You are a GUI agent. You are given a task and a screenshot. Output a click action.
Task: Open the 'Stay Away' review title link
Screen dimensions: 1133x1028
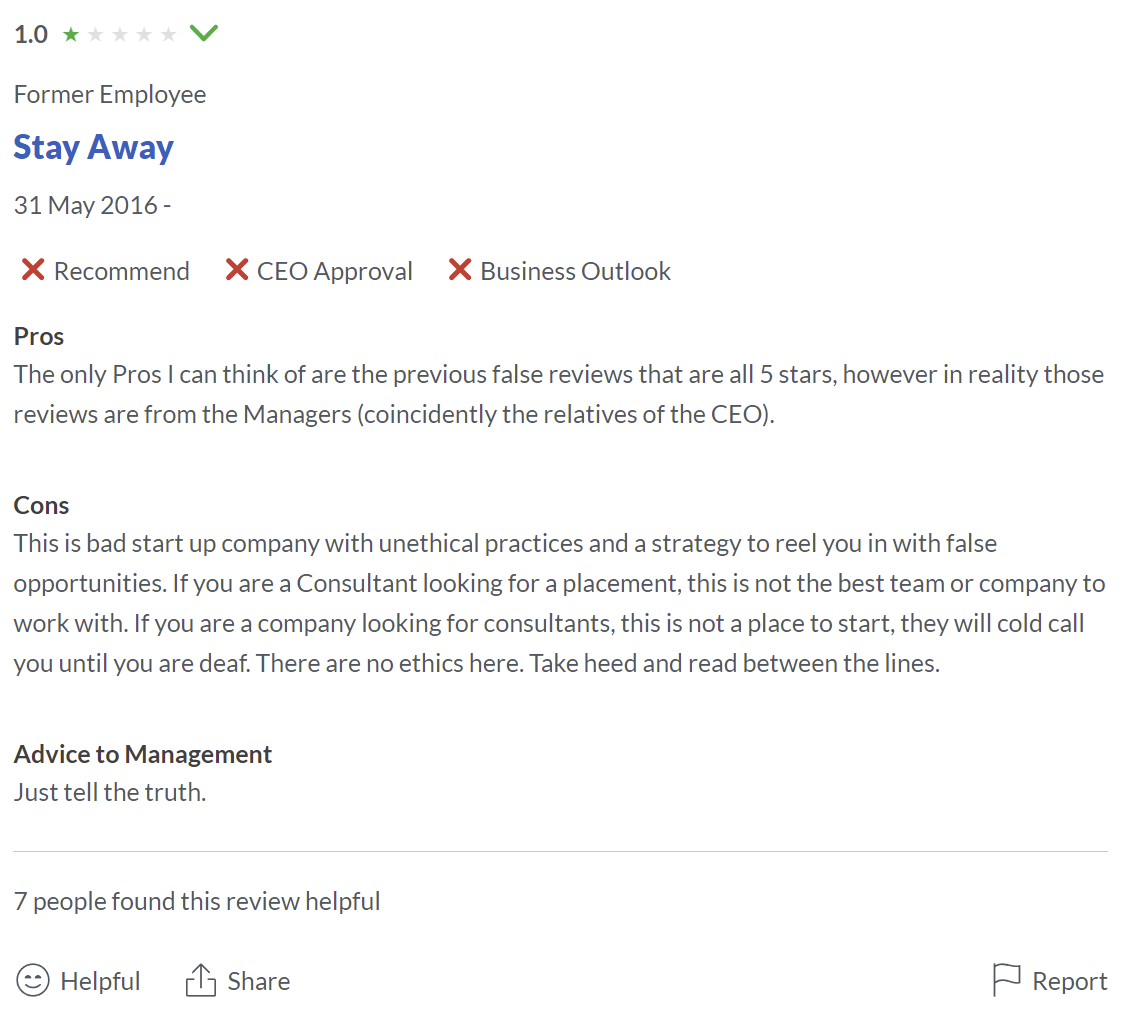point(94,147)
